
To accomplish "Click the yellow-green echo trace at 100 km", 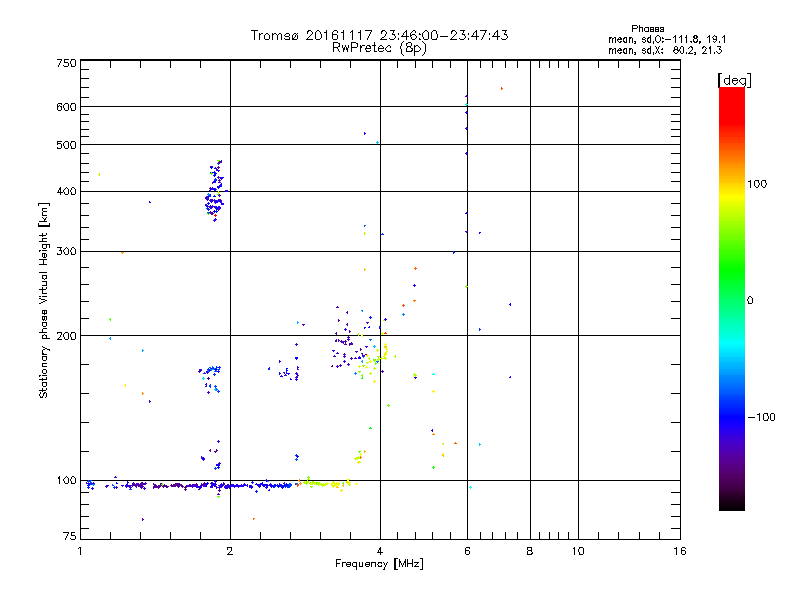I will click(327, 483).
